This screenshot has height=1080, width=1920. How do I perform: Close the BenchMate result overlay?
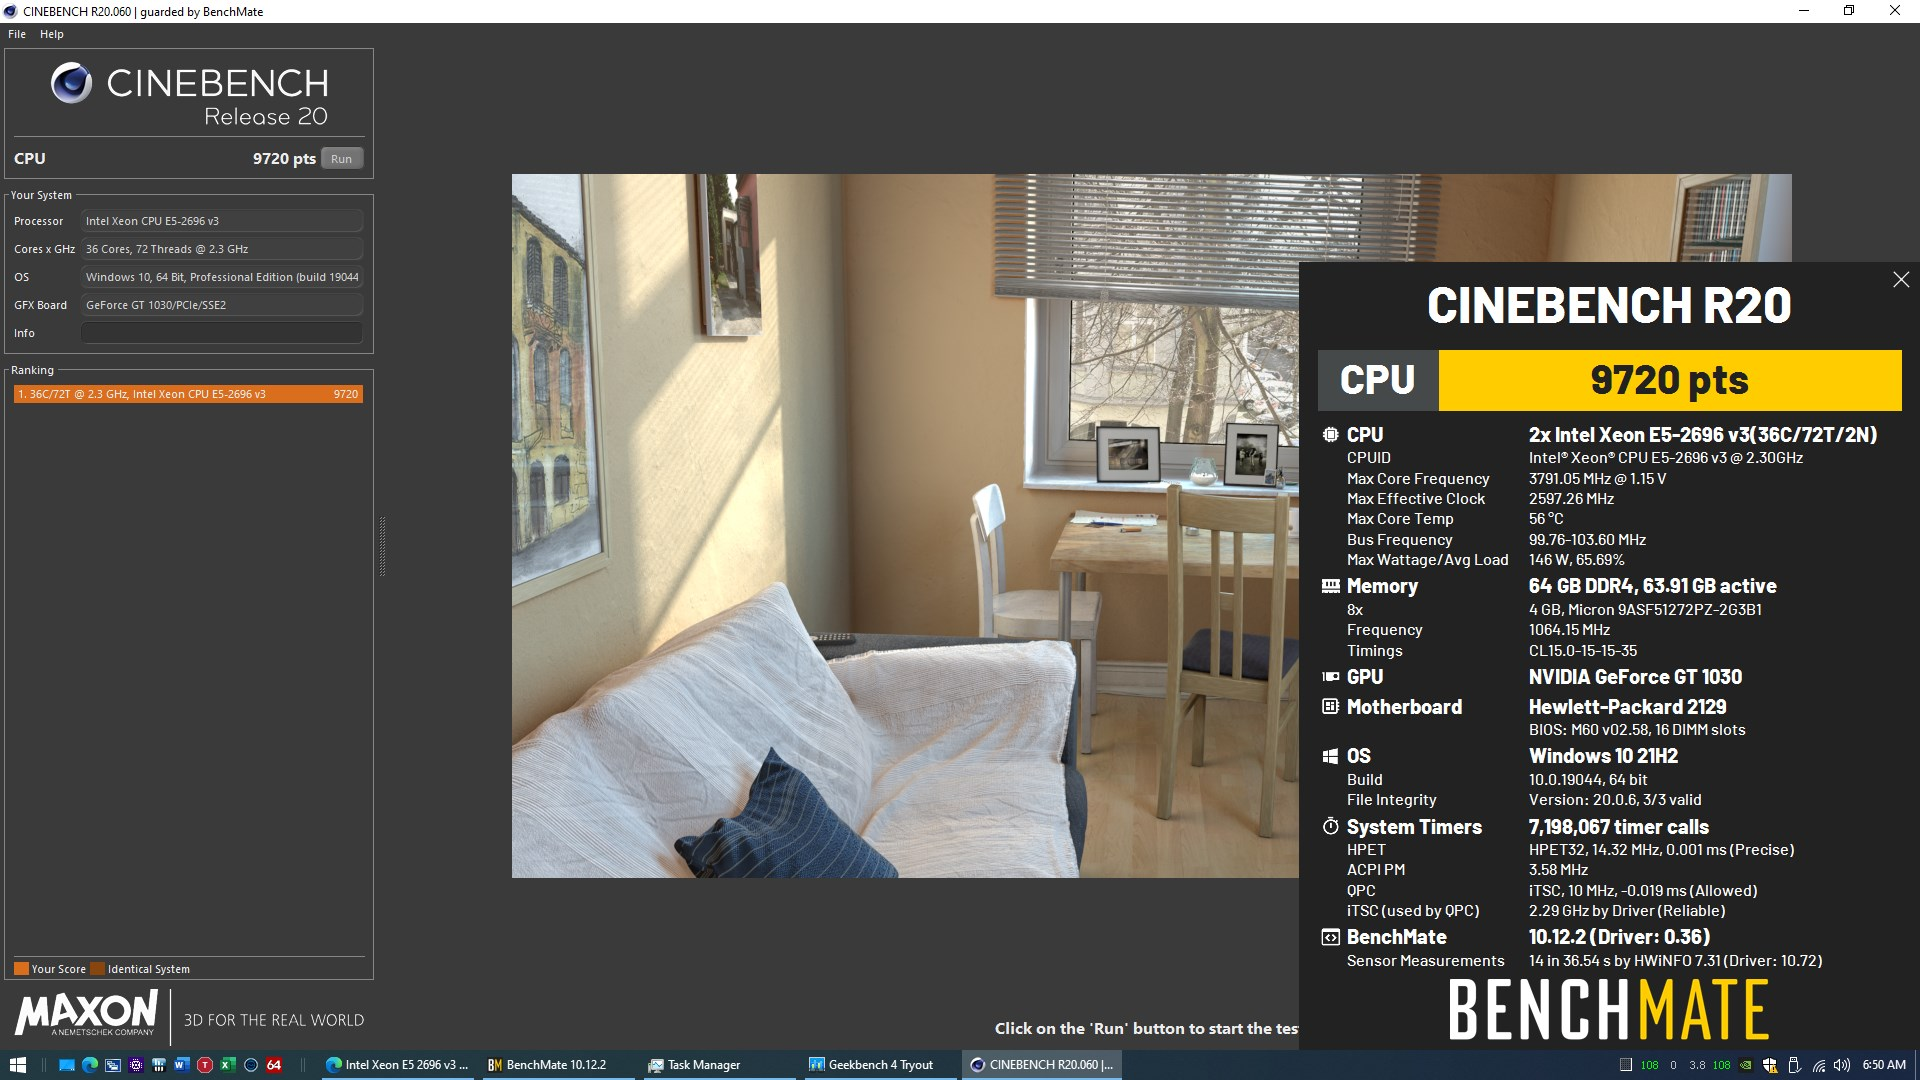click(x=1900, y=280)
